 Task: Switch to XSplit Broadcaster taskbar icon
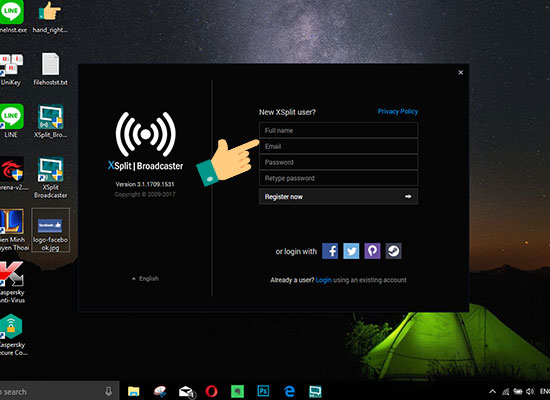tap(315, 391)
